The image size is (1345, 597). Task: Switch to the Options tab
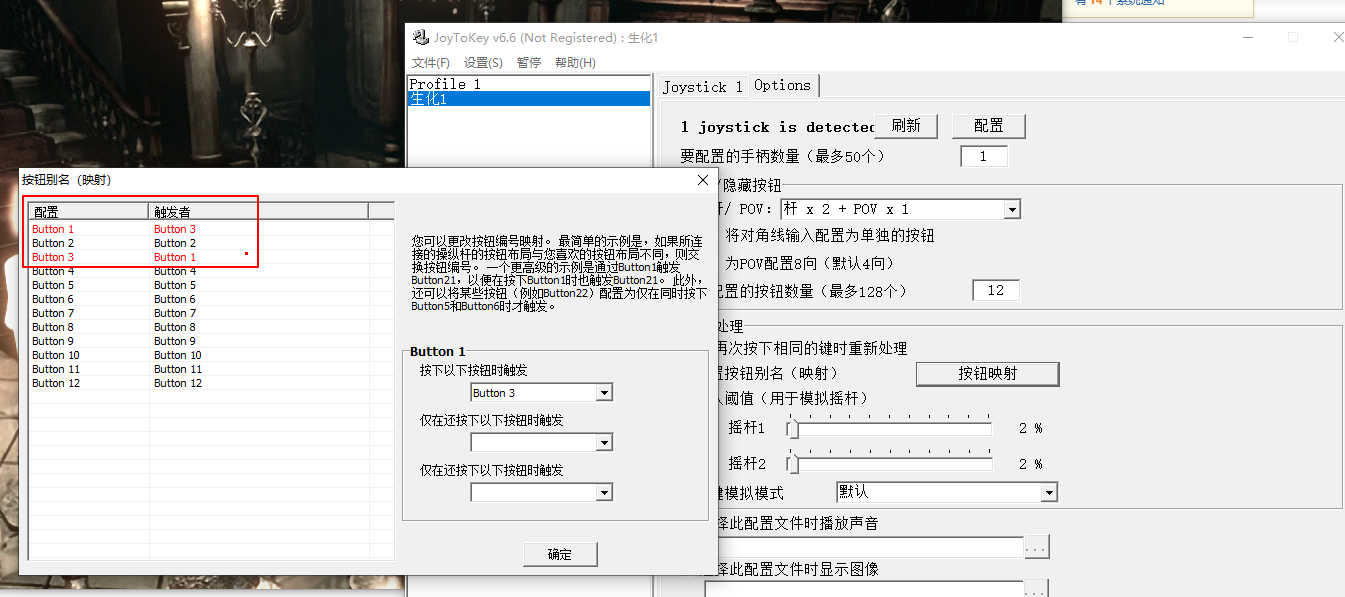tap(783, 85)
